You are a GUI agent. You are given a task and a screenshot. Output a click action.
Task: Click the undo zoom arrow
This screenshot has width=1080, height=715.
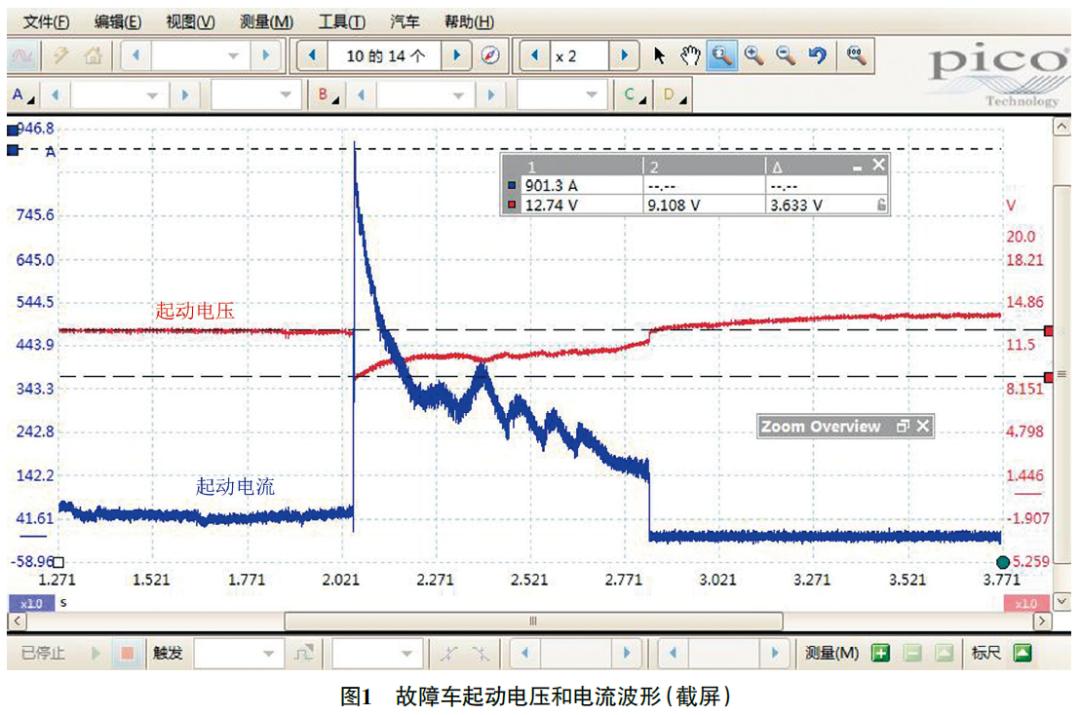818,56
